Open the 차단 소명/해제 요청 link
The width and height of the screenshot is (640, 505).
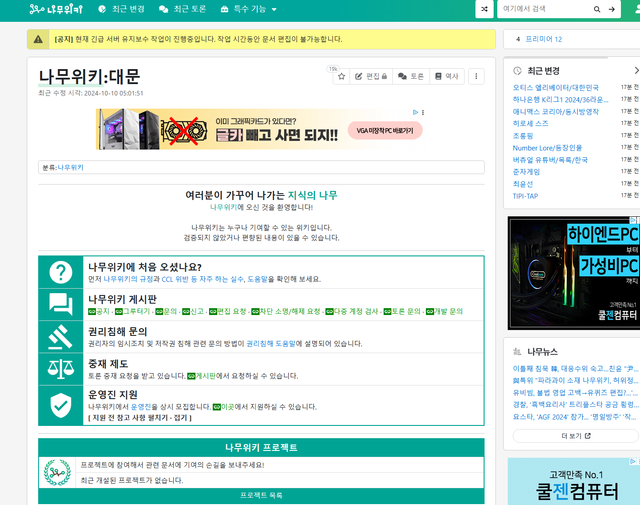286,311
